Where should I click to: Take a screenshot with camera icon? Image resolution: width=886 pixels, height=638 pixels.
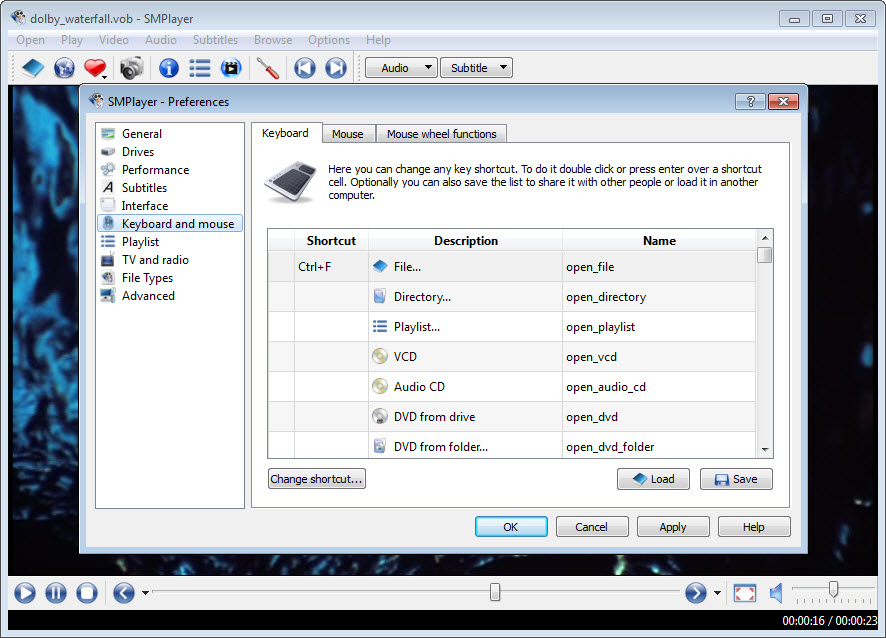[132, 68]
